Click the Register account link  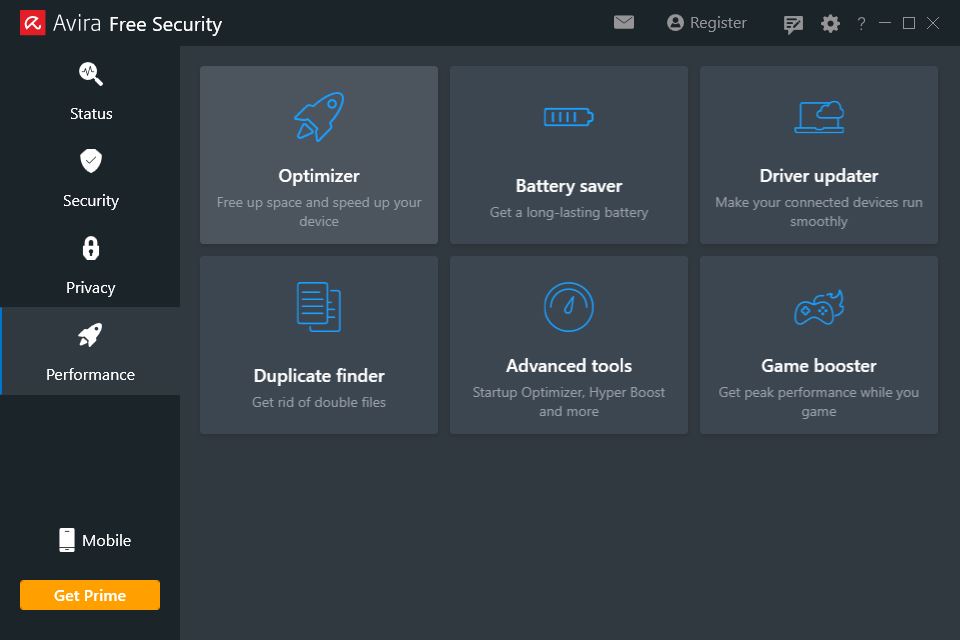(x=707, y=23)
